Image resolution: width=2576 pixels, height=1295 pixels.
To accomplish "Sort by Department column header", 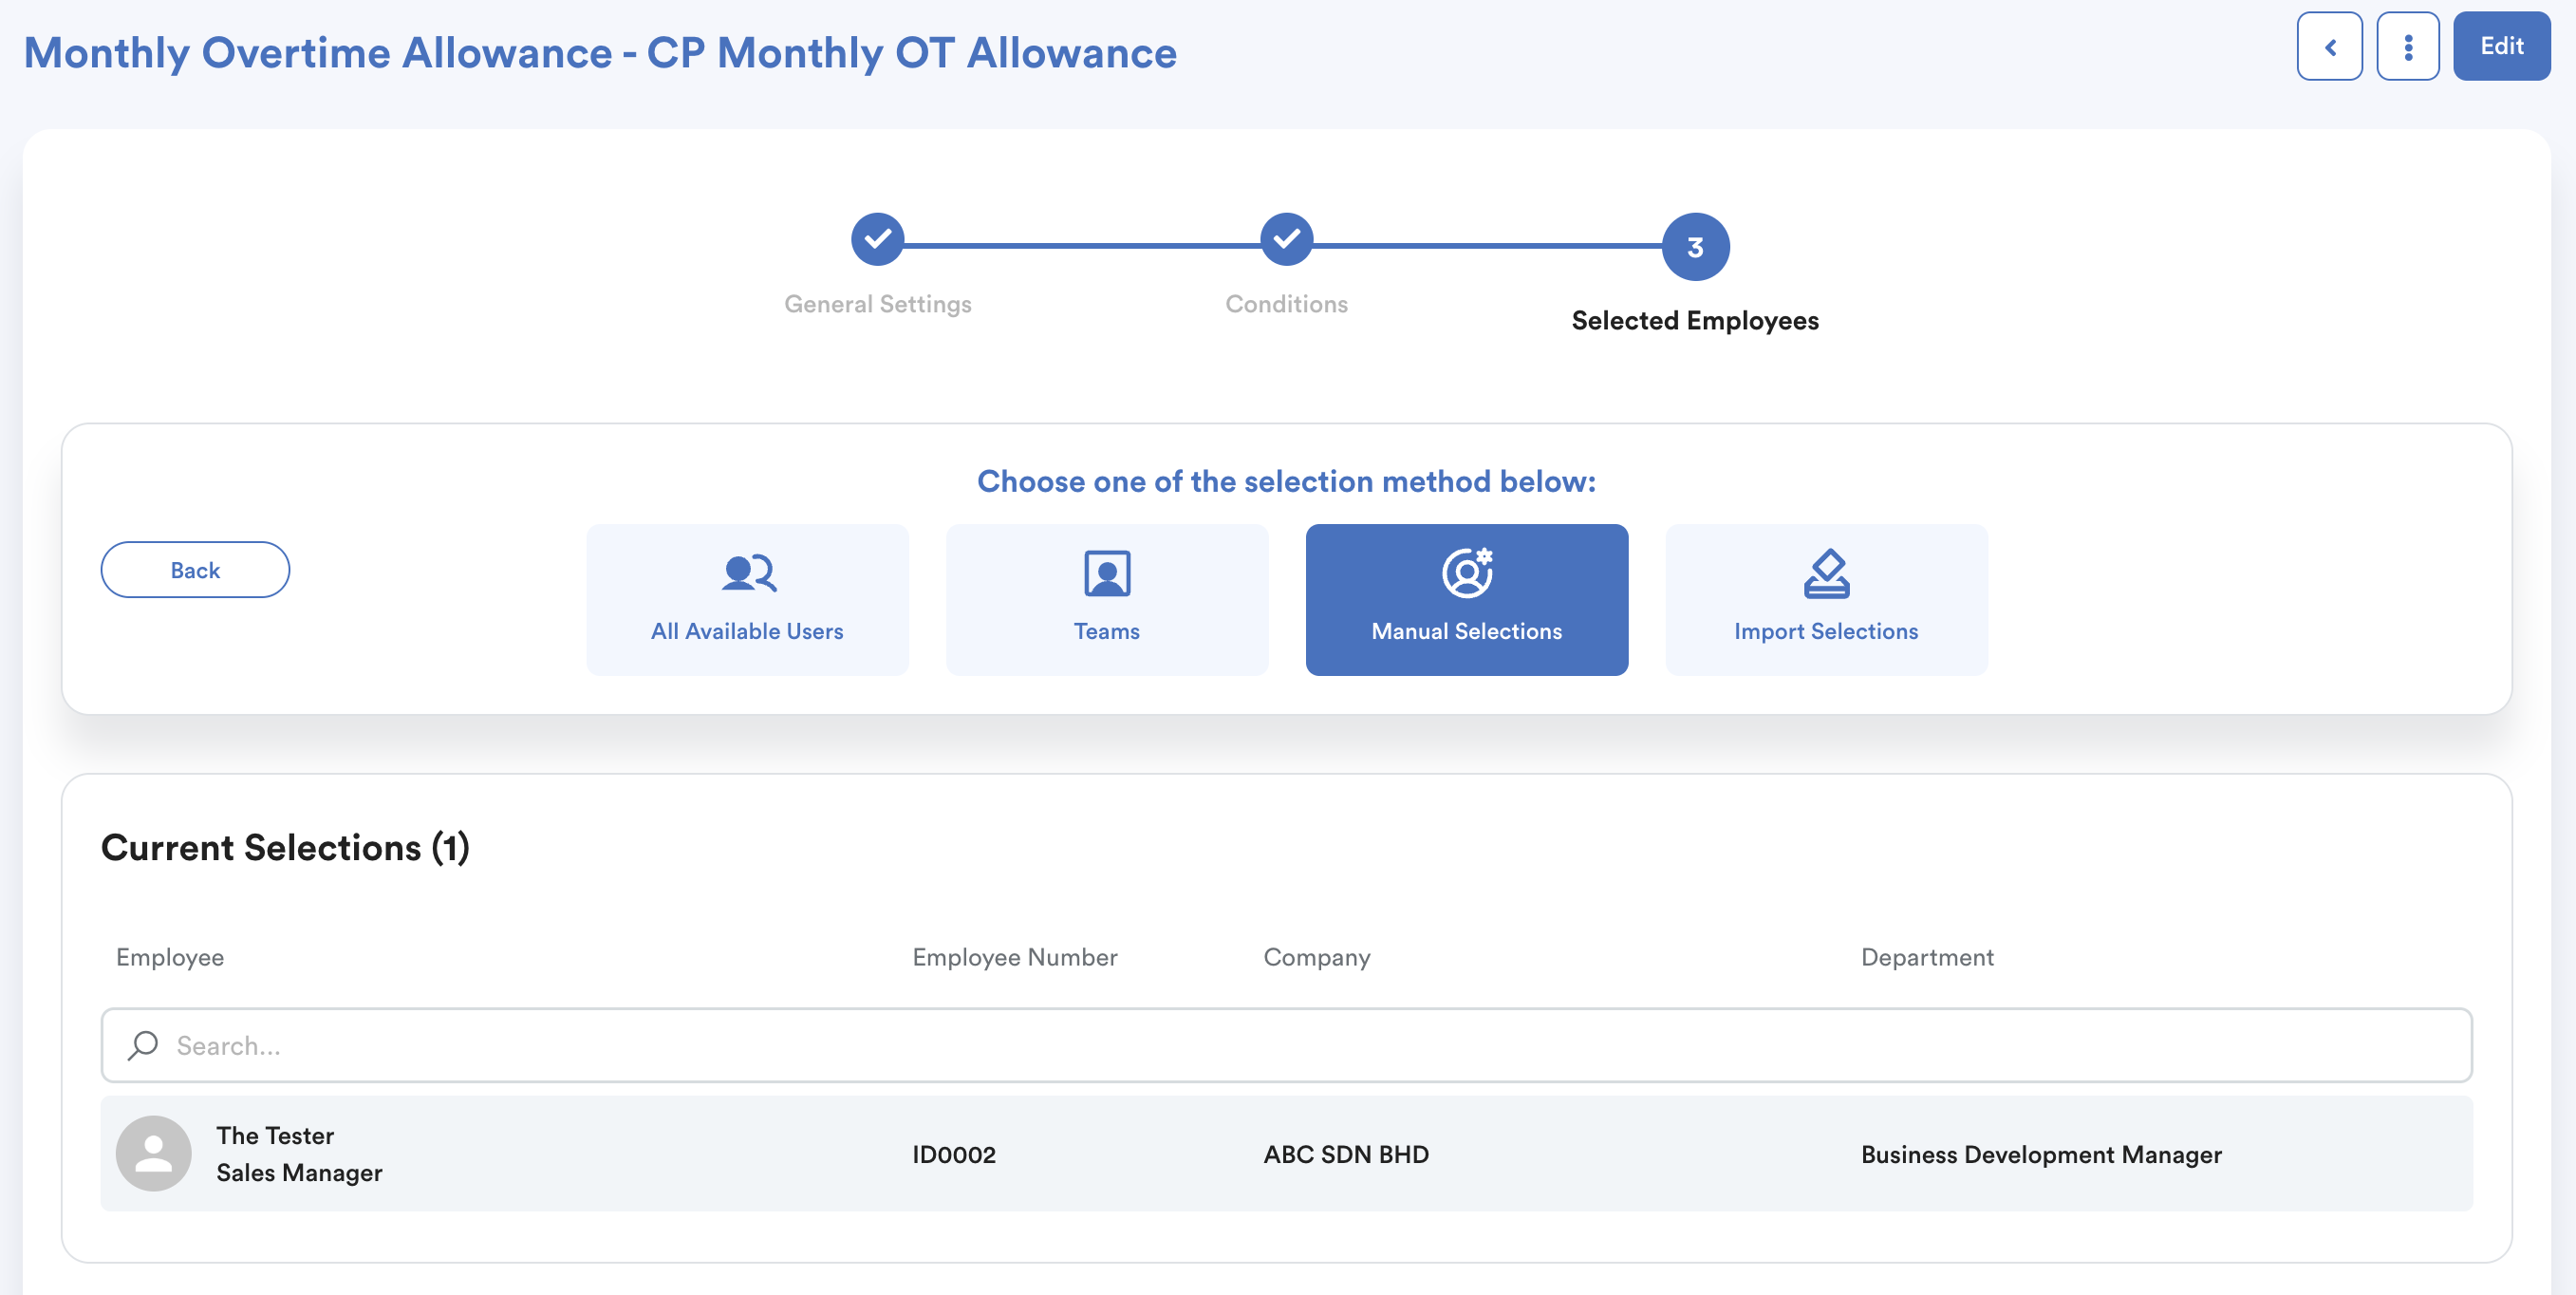I will click(1926, 957).
